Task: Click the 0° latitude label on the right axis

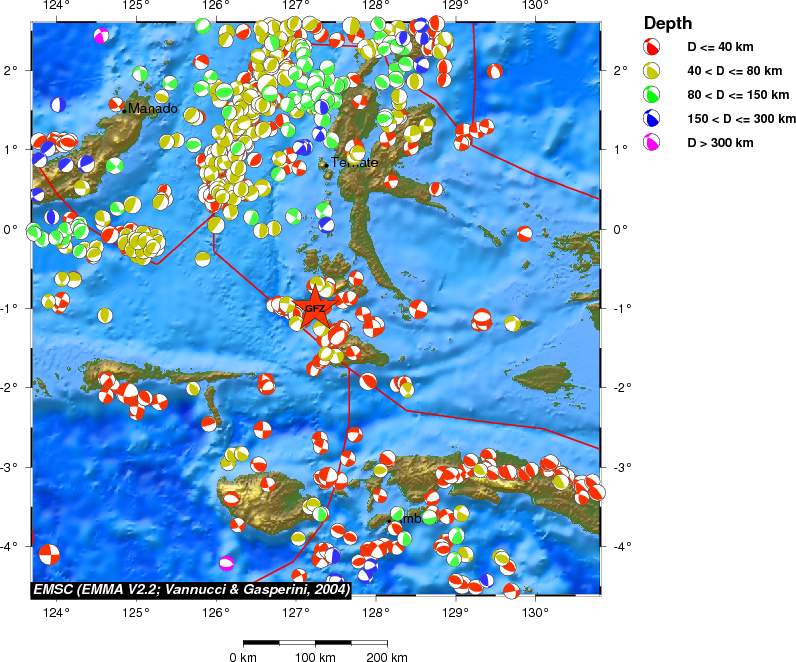Action: pos(618,229)
